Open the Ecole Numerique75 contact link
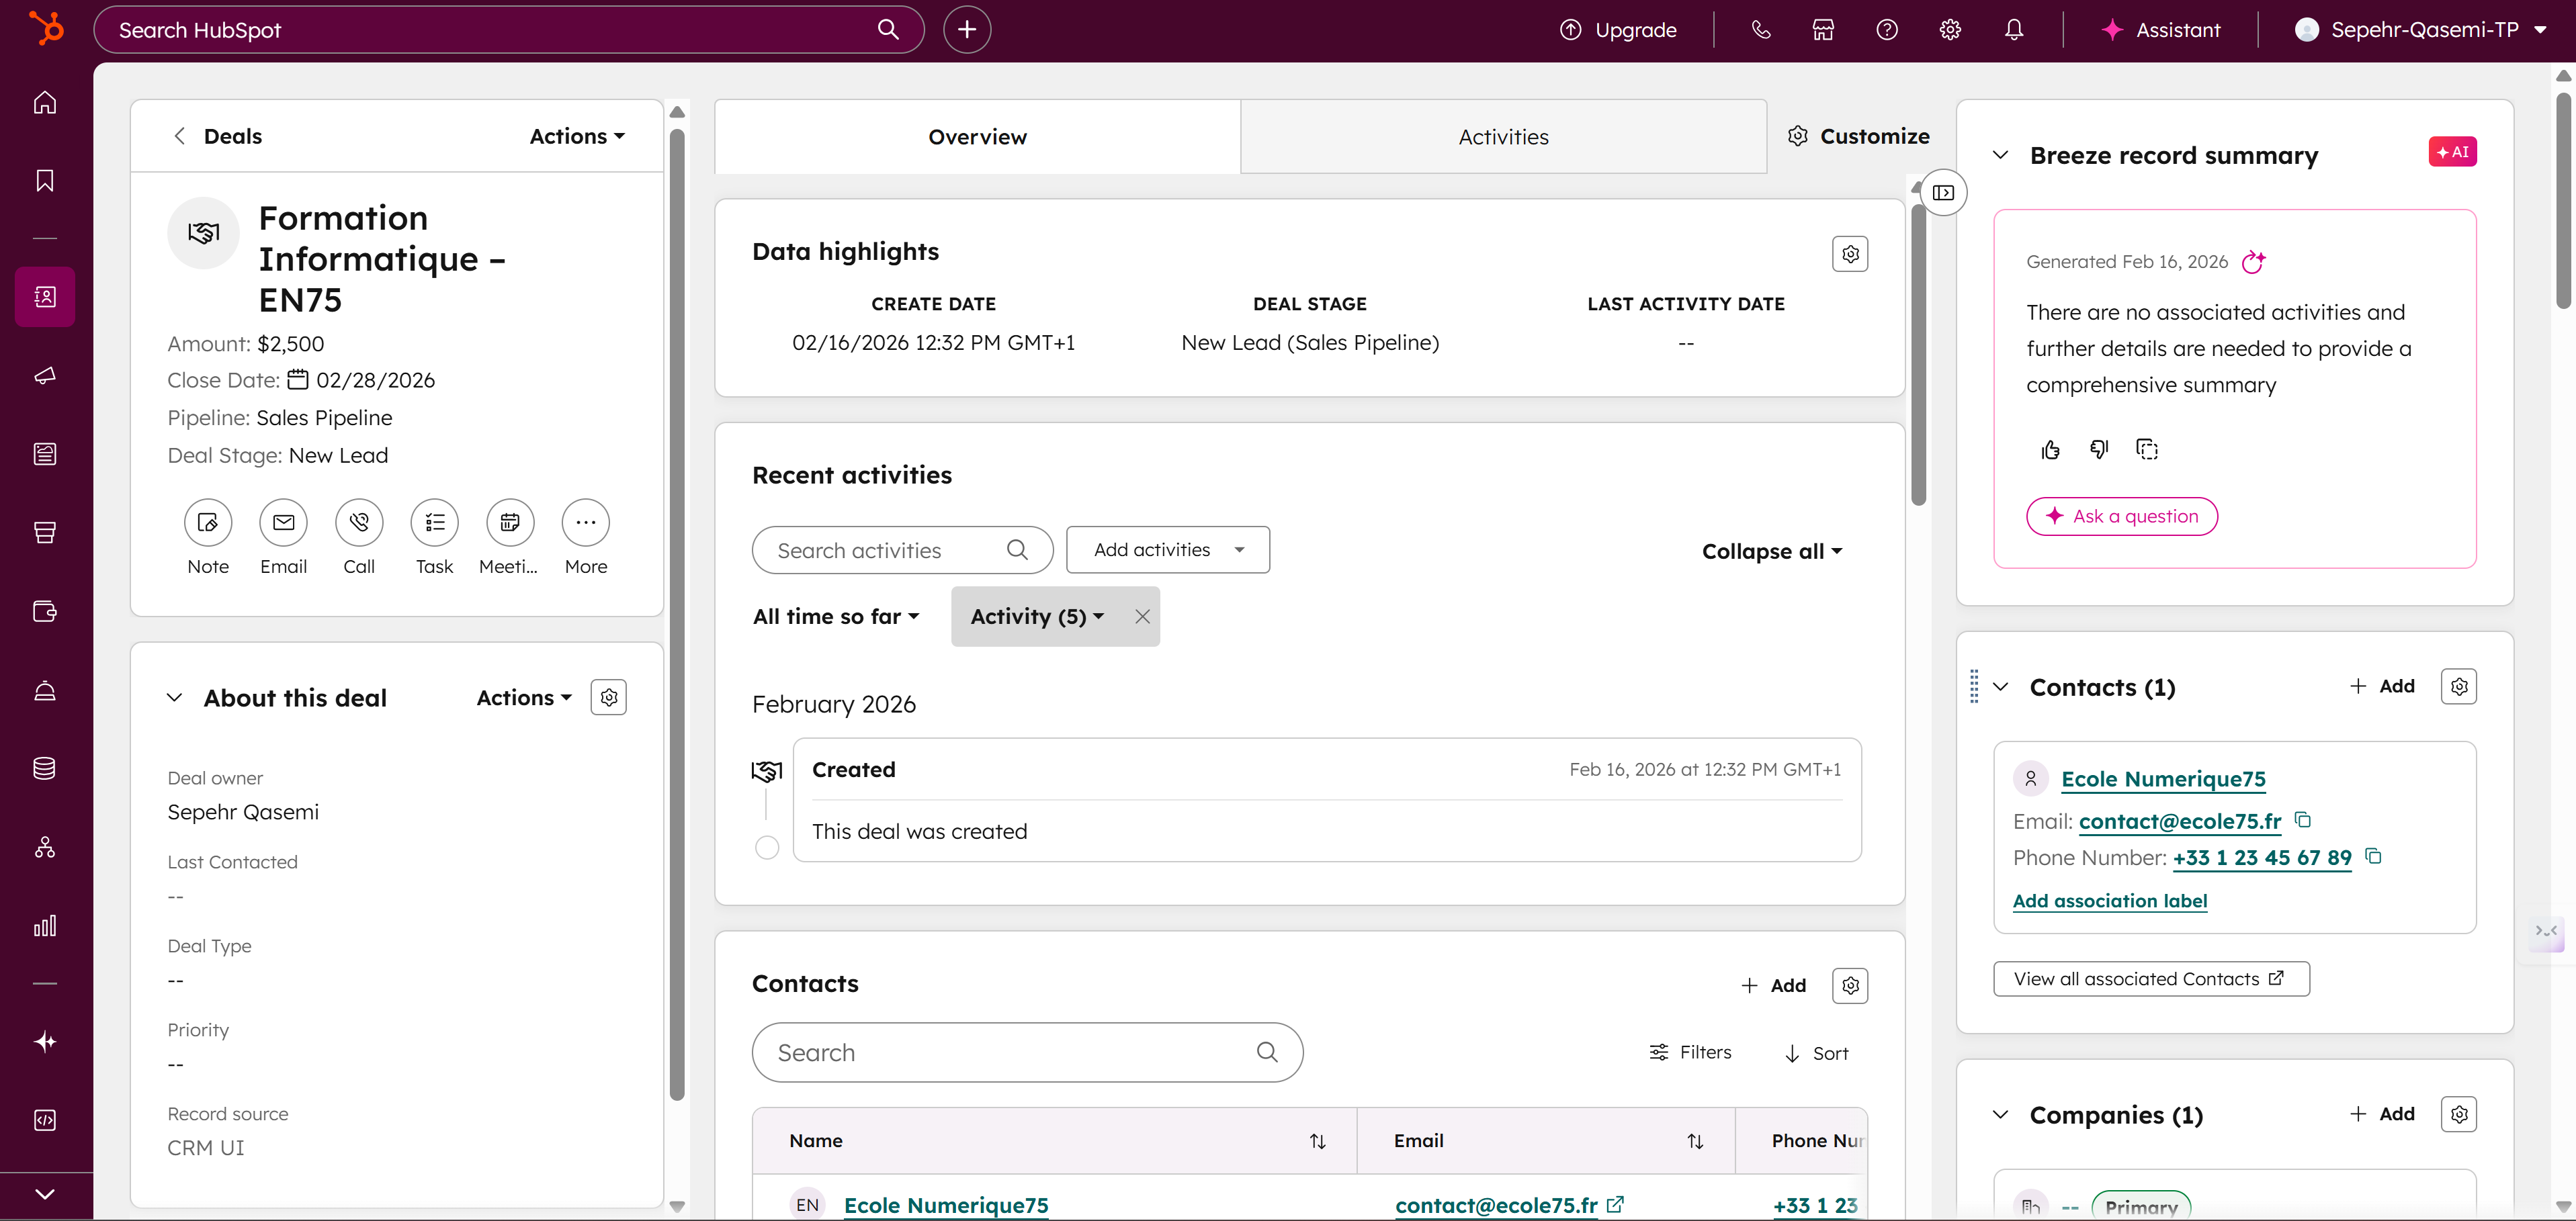The width and height of the screenshot is (2576, 1221). tap(2164, 779)
